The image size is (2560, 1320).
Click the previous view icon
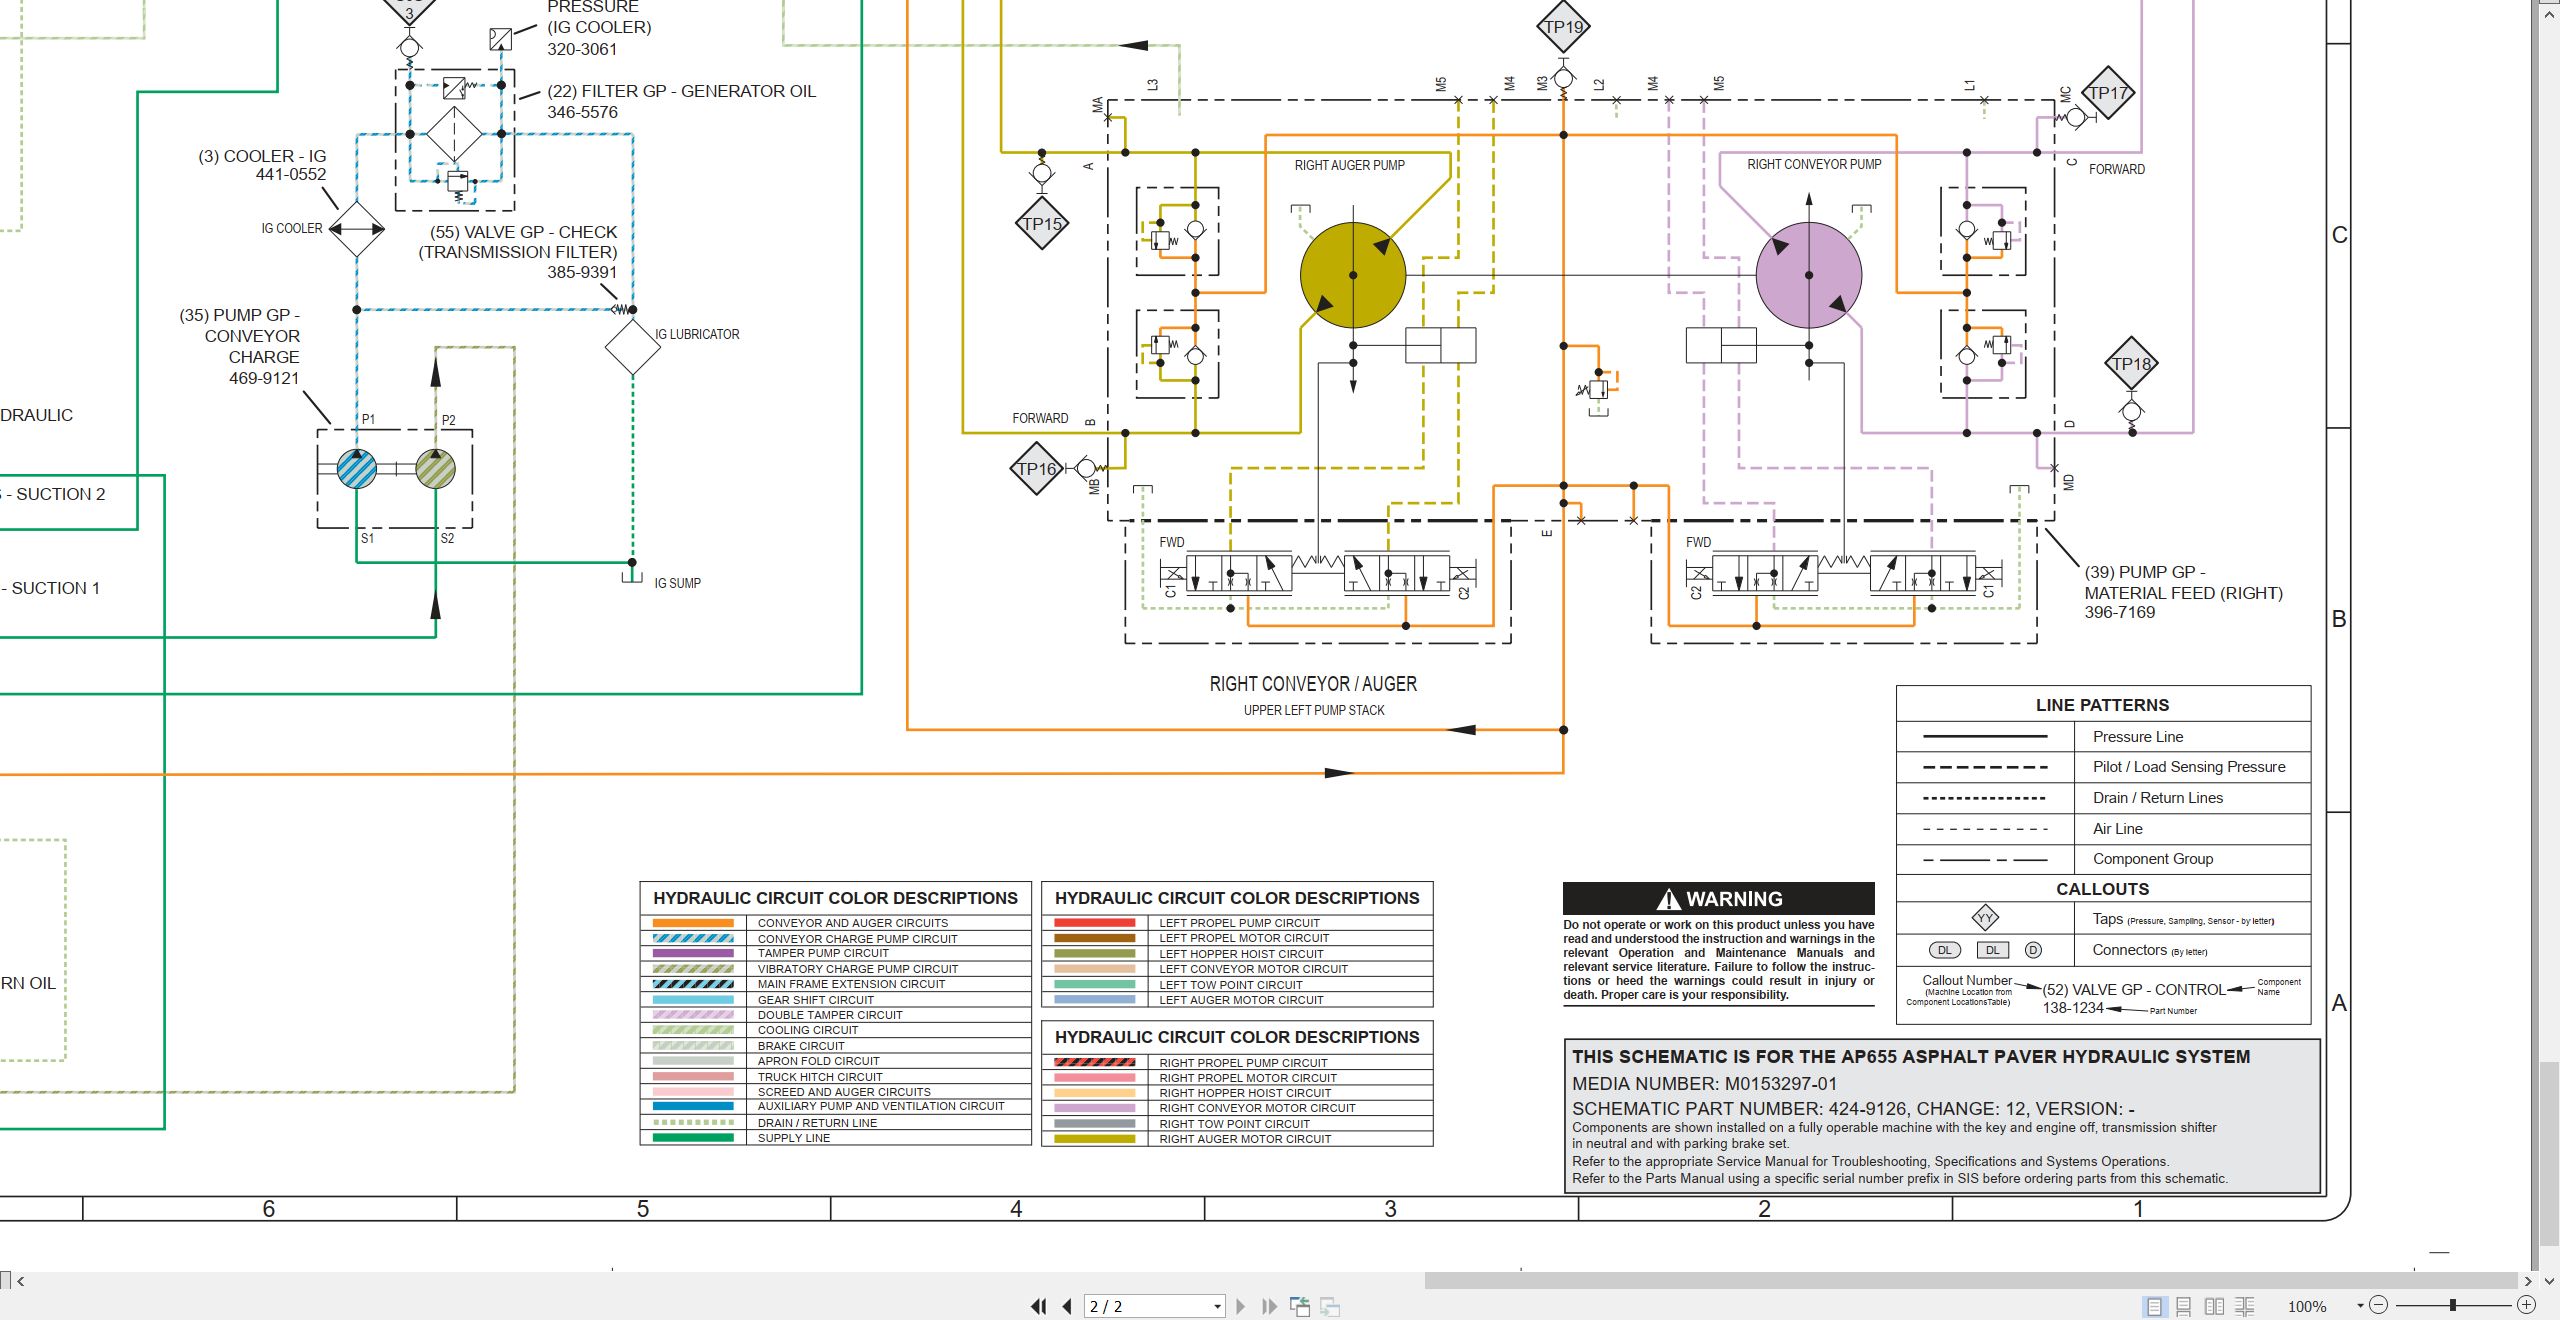coord(1300,1306)
